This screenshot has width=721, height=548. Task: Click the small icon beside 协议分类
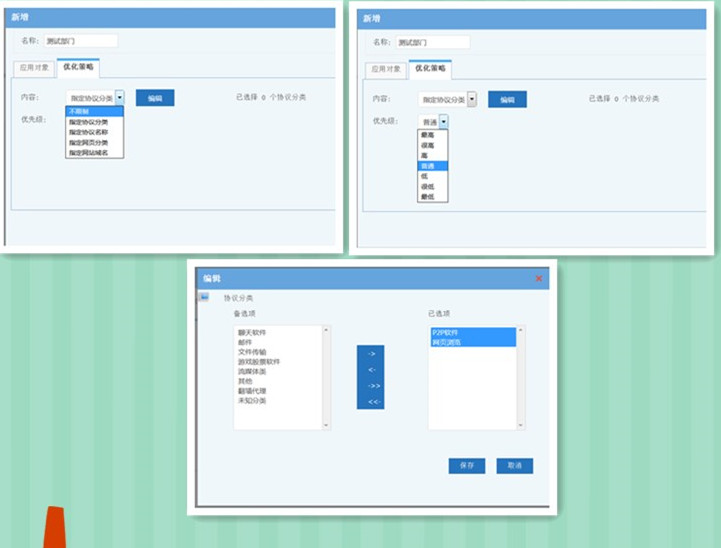tap(203, 297)
